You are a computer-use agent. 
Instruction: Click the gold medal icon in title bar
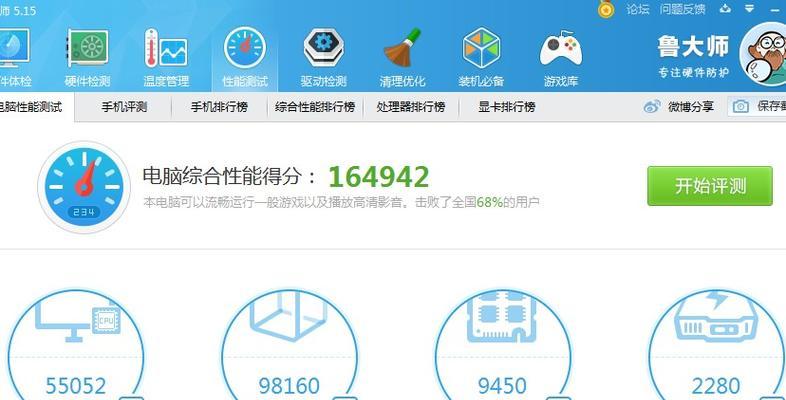click(x=606, y=9)
